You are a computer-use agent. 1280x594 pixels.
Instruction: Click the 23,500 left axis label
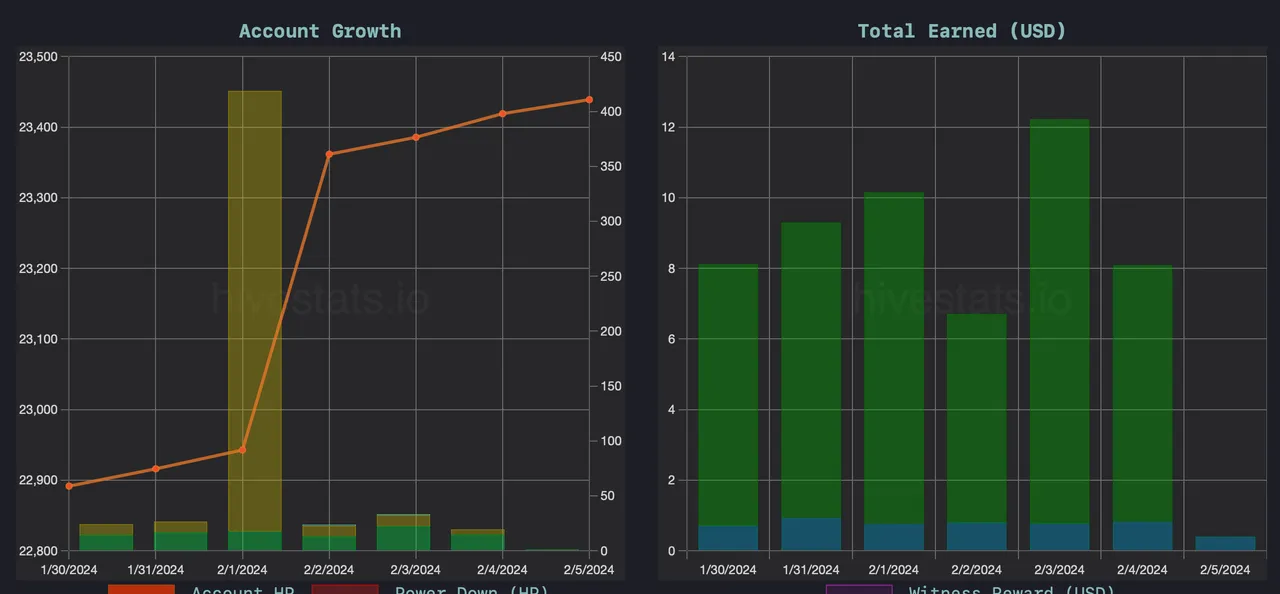tap(39, 57)
